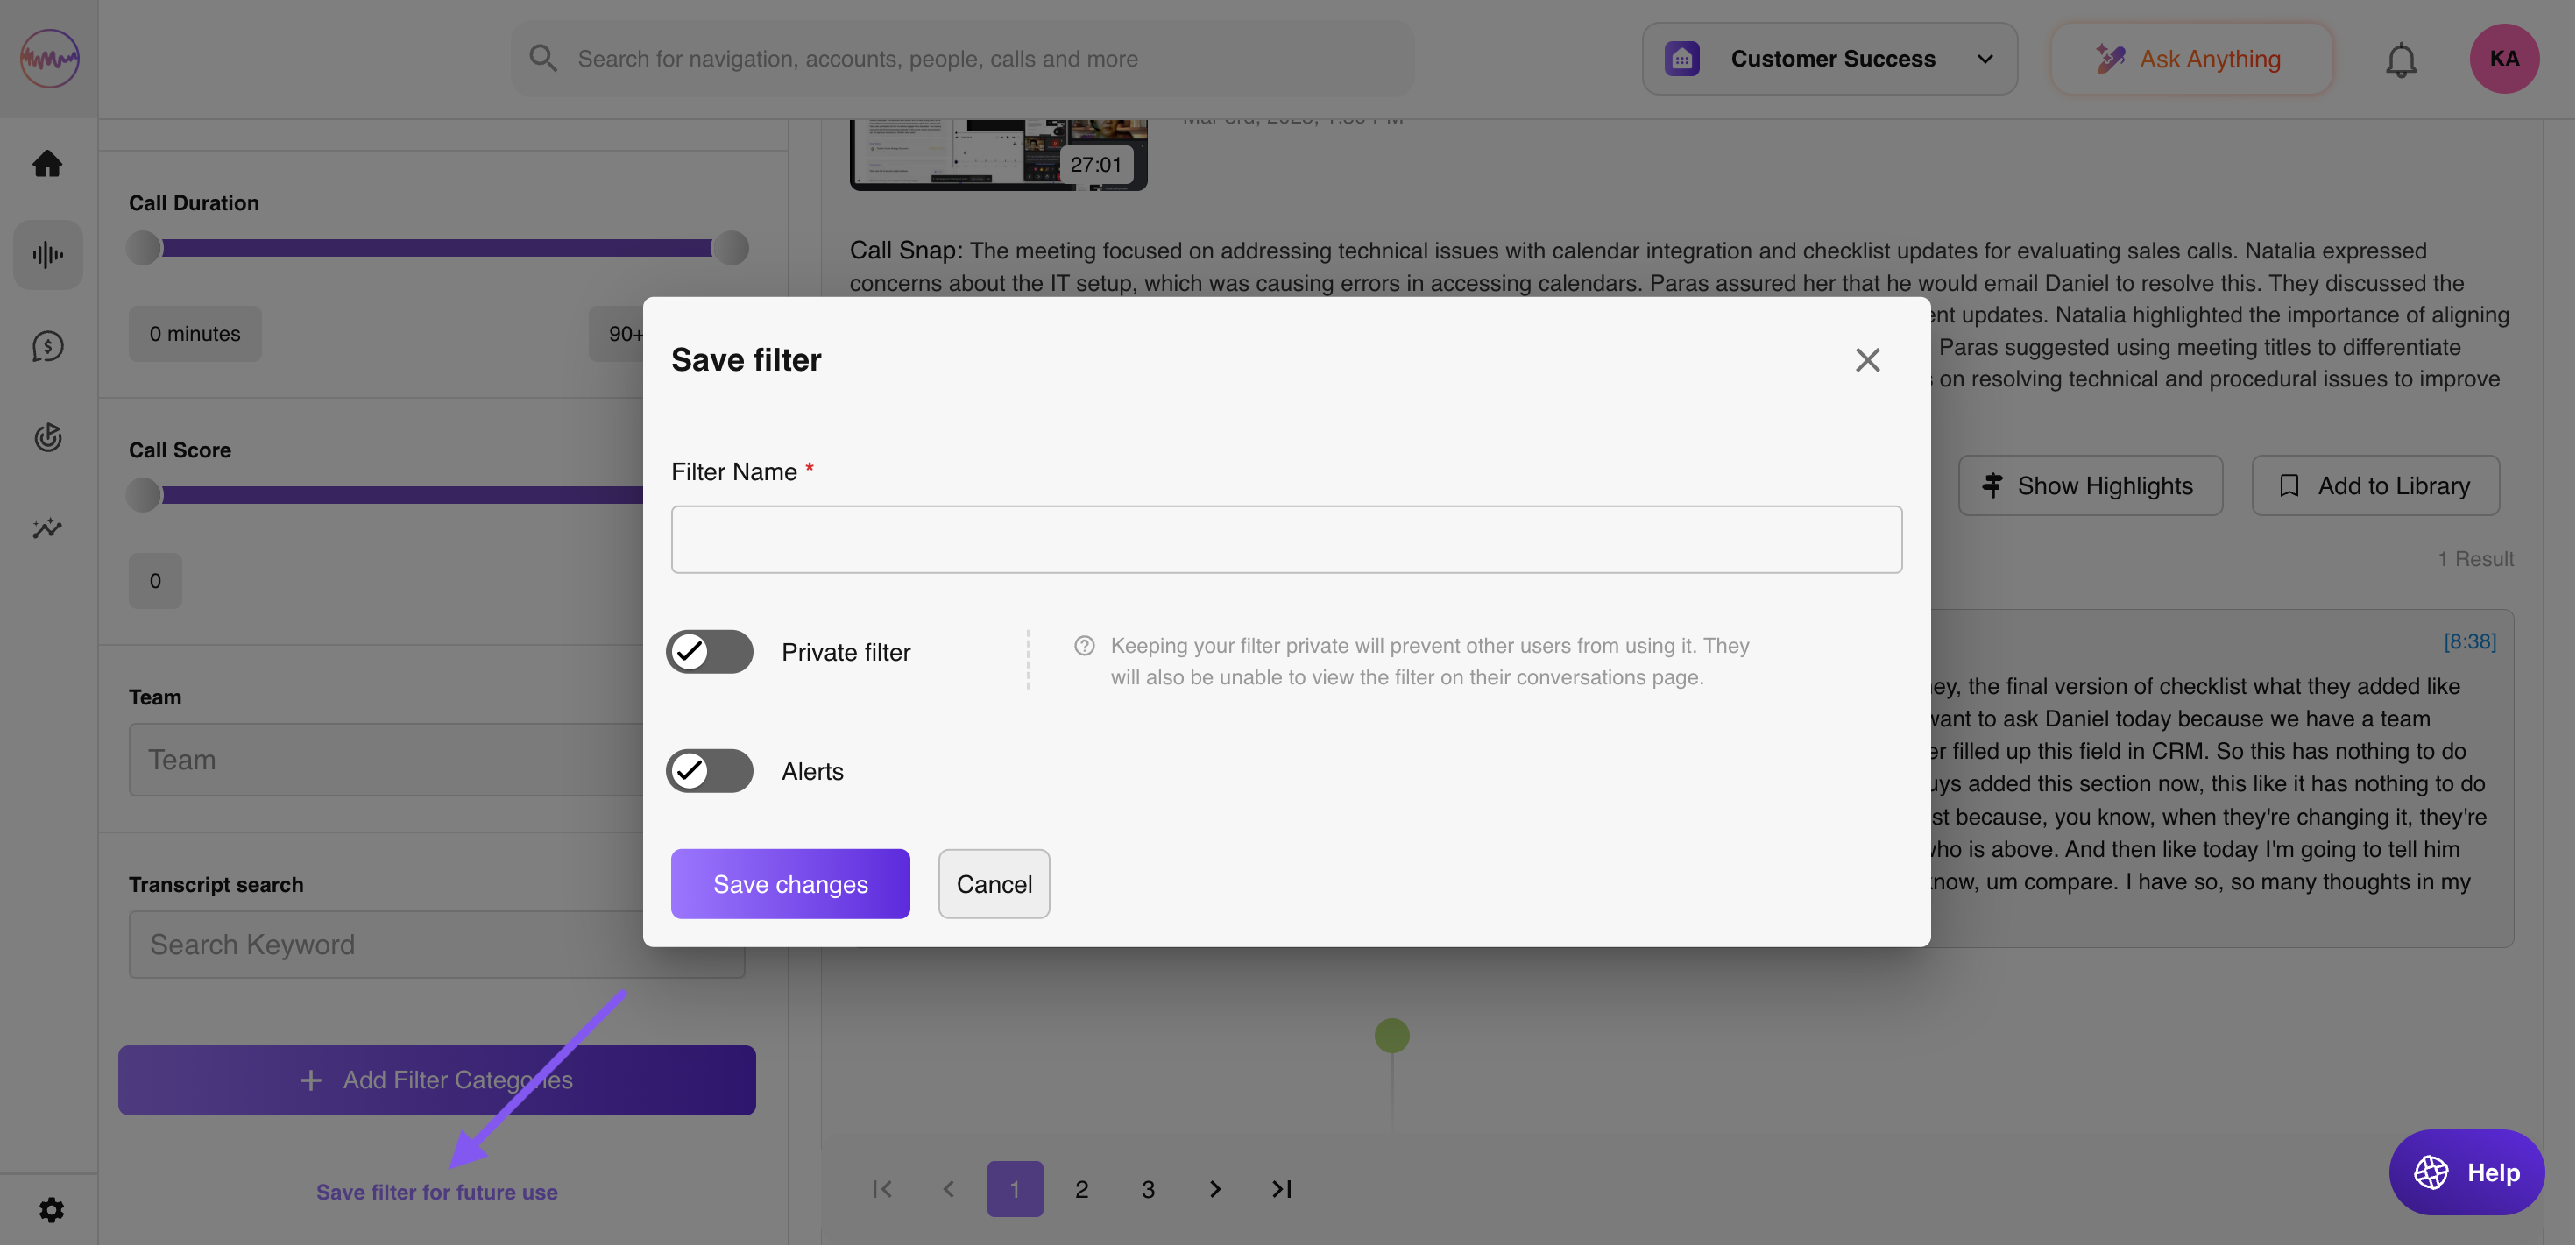
Task: Open the Team dropdown field
Action: pos(385,760)
